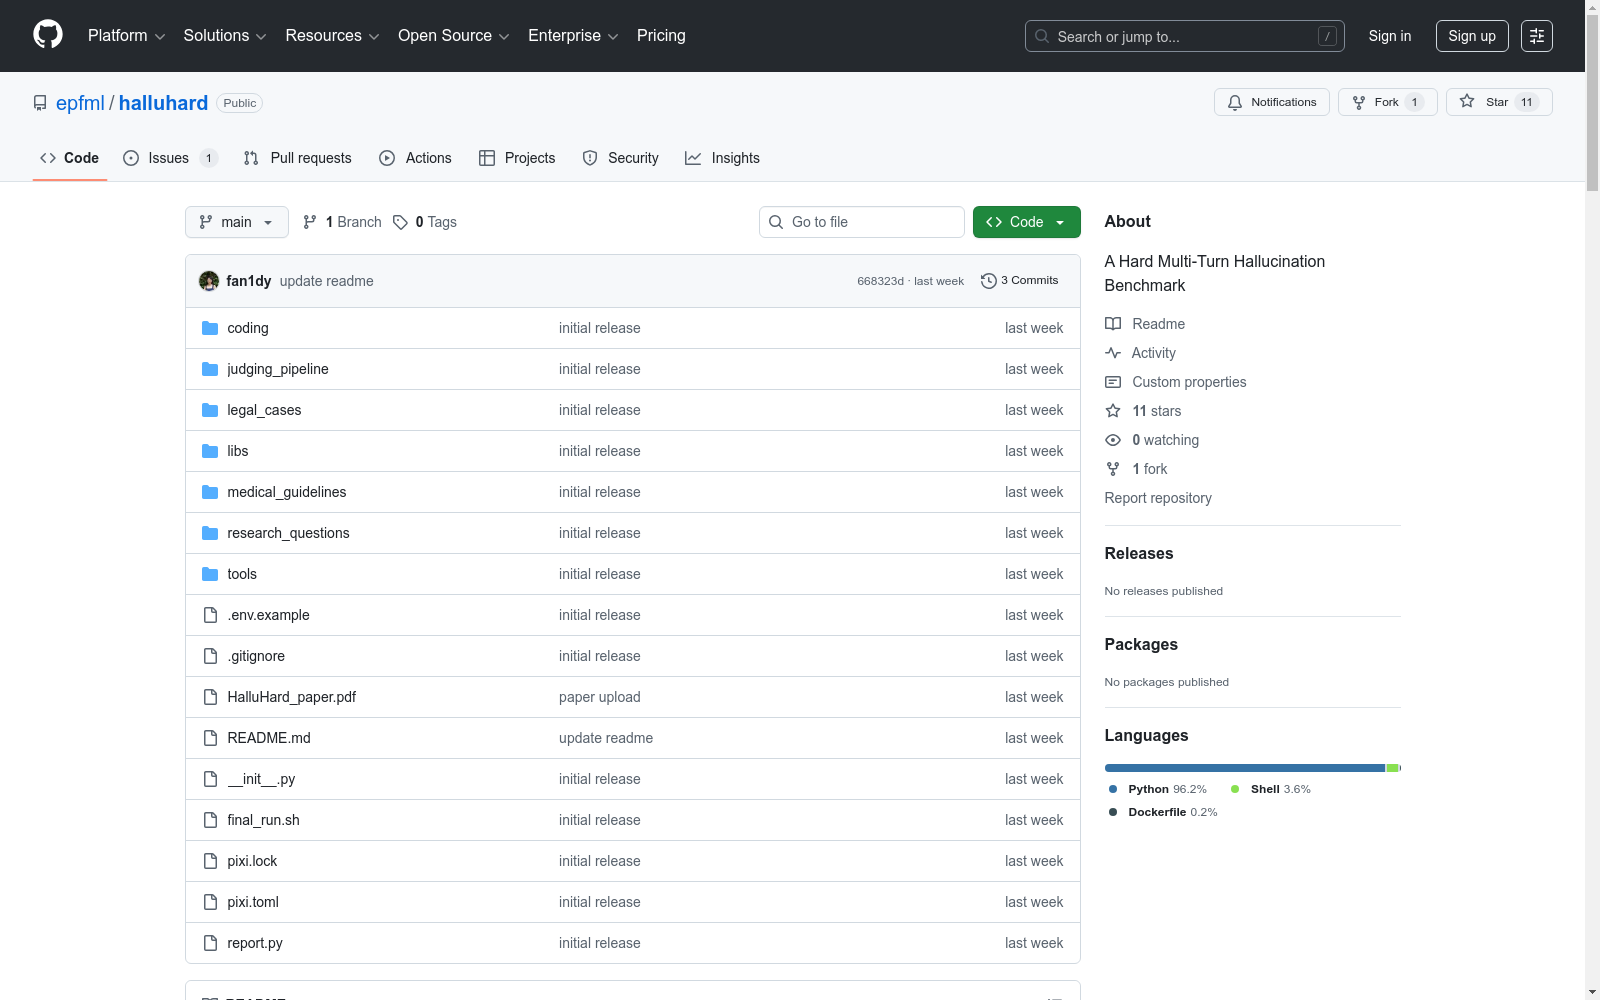Click the Star icon for this repository
Image resolution: width=1600 pixels, height=1000 pixels.
(1467, 101)
